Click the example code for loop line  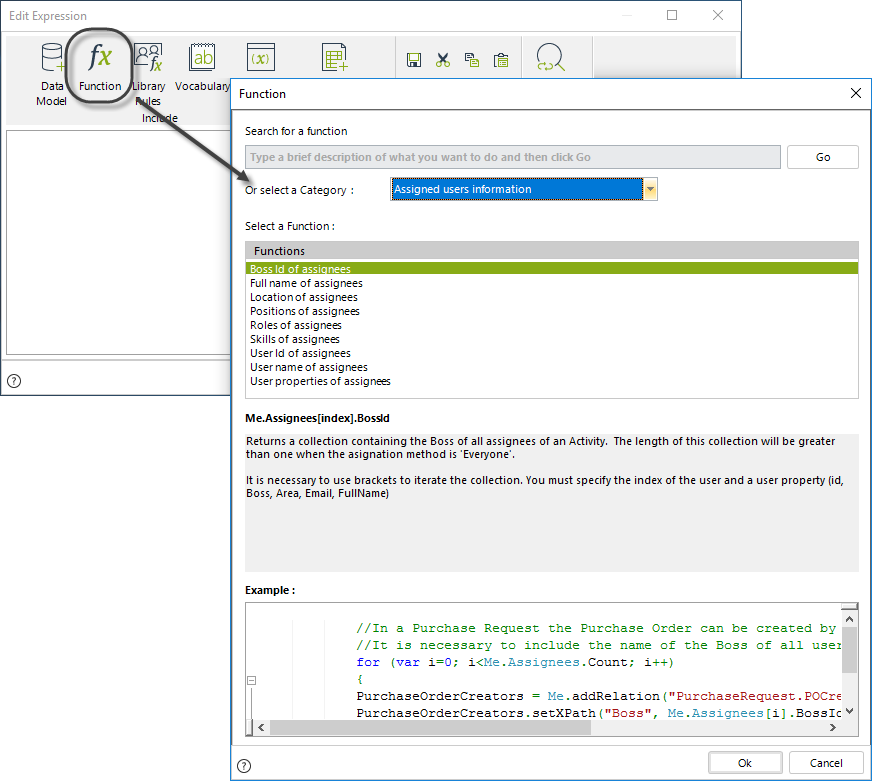coord(514,662)
